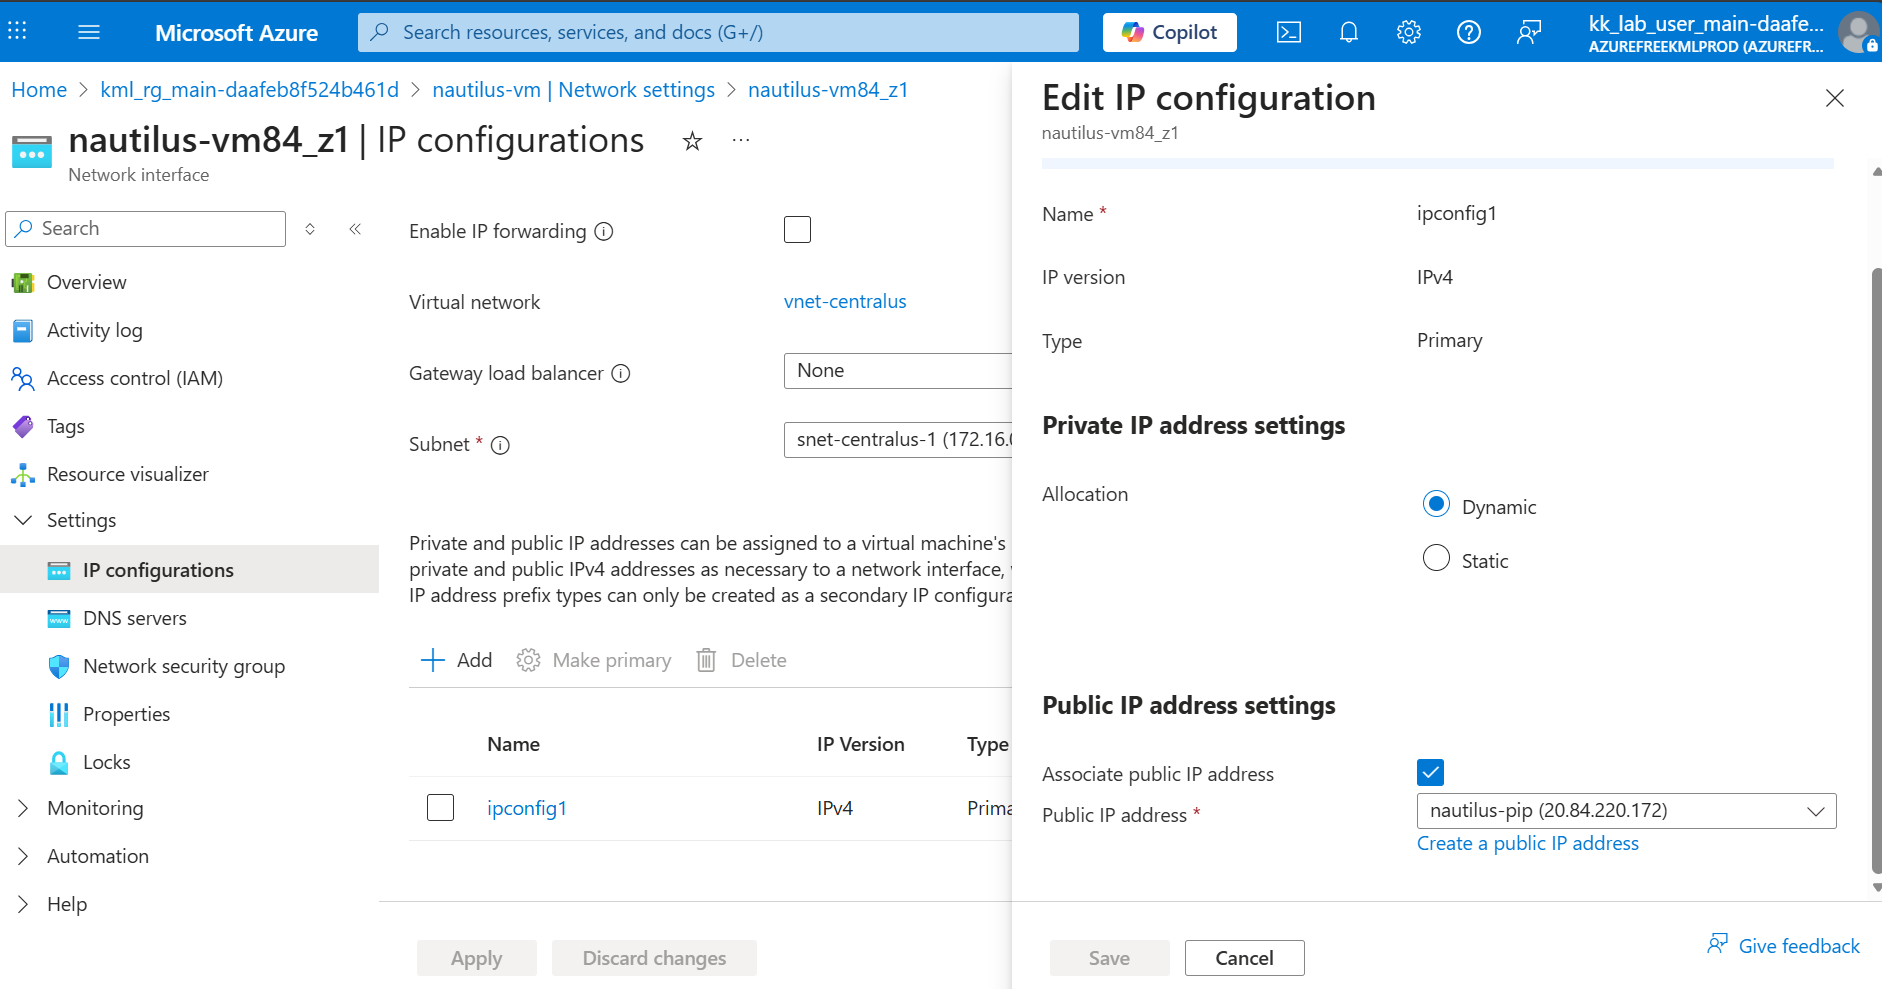Open portal settings gear icon
The image size is (1882, 989).
(1409, 33)
